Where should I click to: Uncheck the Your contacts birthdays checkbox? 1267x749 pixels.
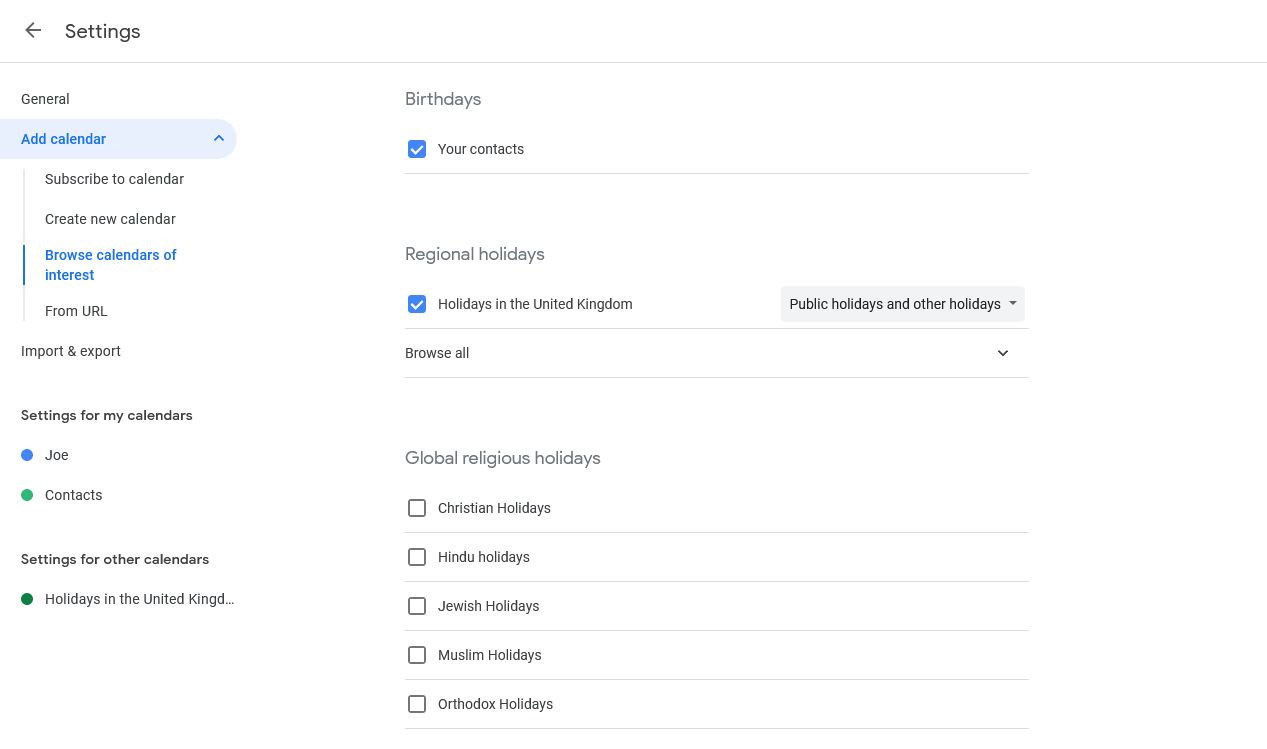coord(417,149)
